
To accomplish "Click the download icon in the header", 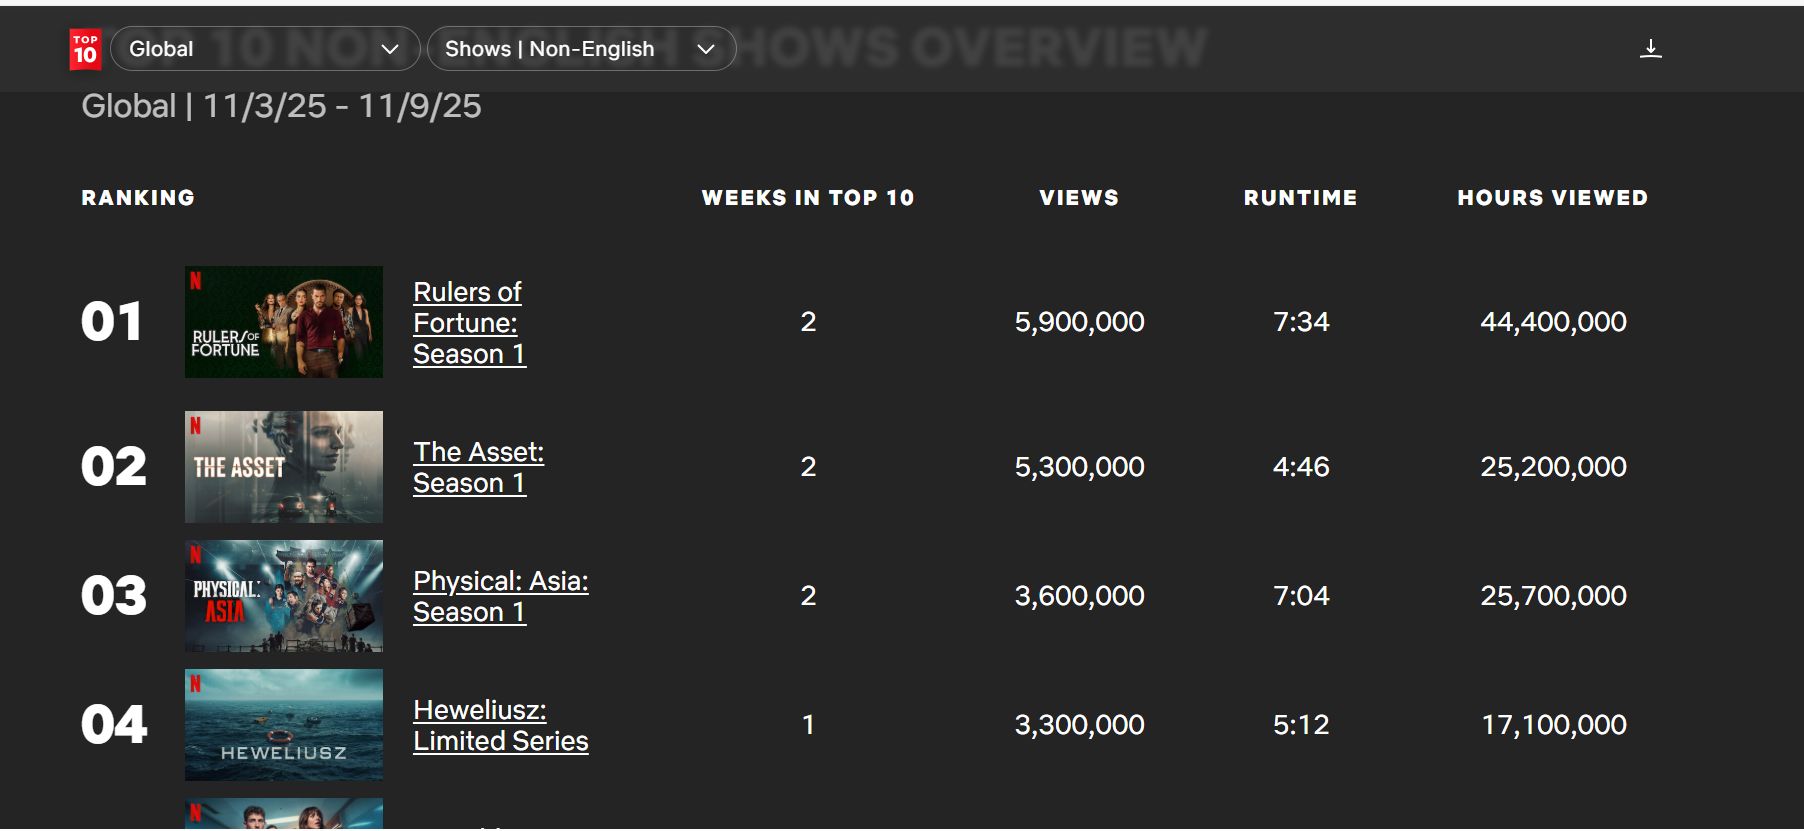I will pos(1650,49).
